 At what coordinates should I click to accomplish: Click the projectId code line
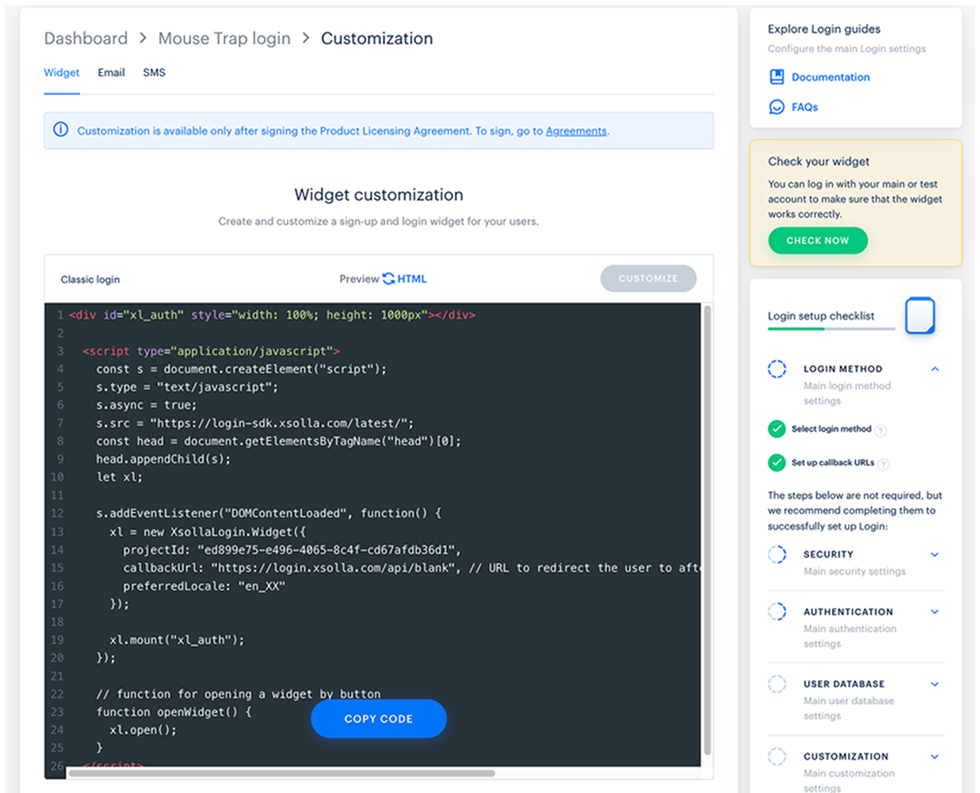[291, 550]
